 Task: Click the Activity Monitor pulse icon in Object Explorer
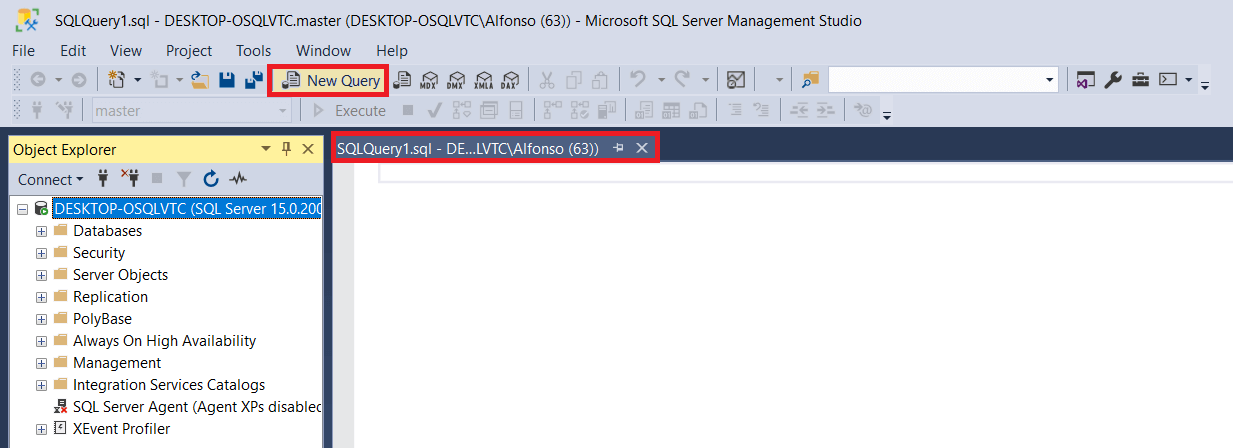(238, 179)
